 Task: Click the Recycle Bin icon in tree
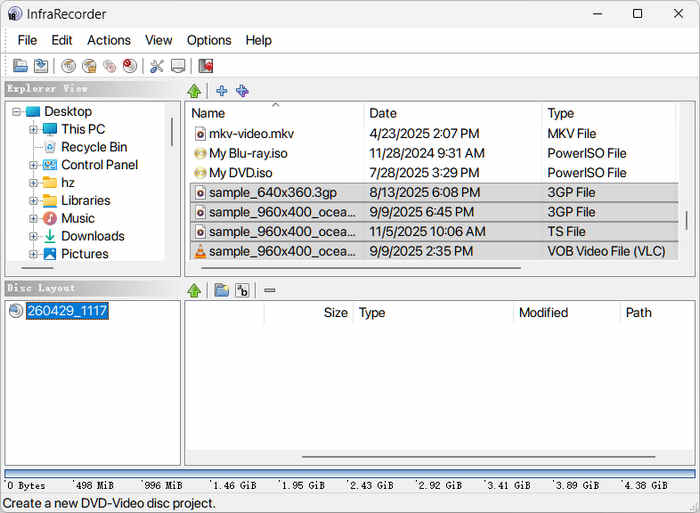coord(50,147)
